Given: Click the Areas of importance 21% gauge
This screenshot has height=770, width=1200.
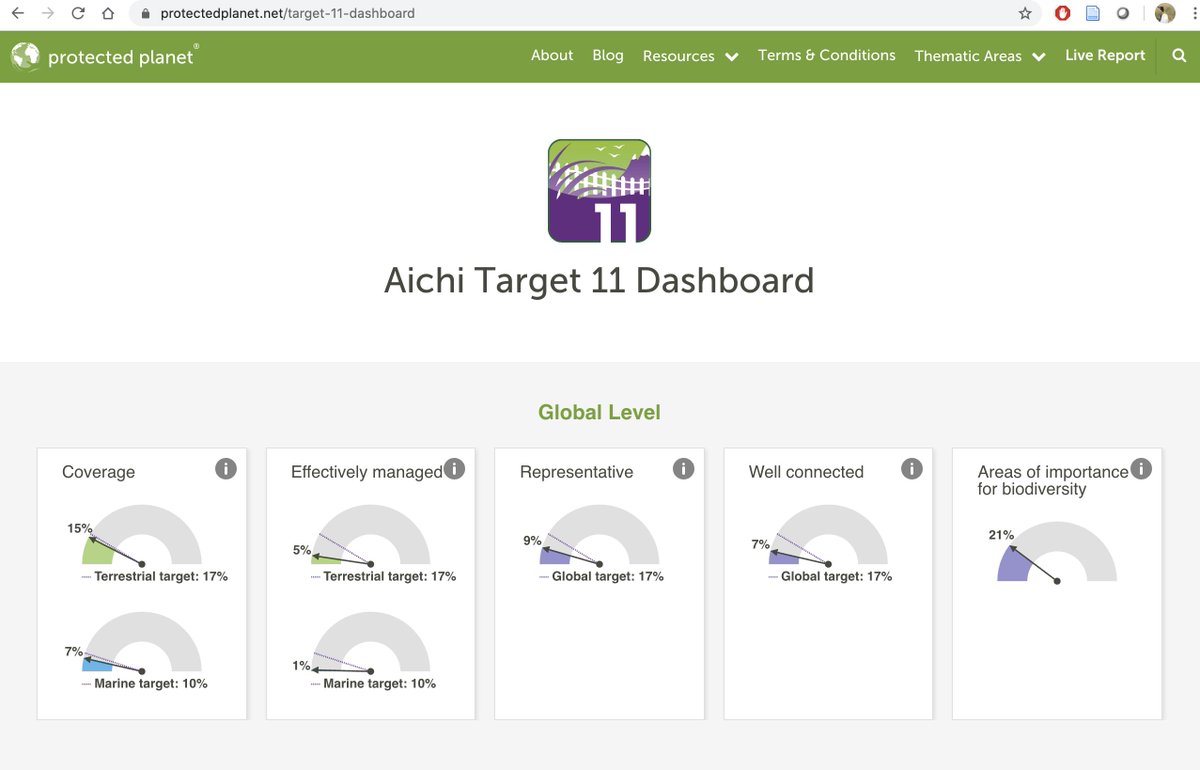Looking at the screenshot, I should [x=1057, y=552].
